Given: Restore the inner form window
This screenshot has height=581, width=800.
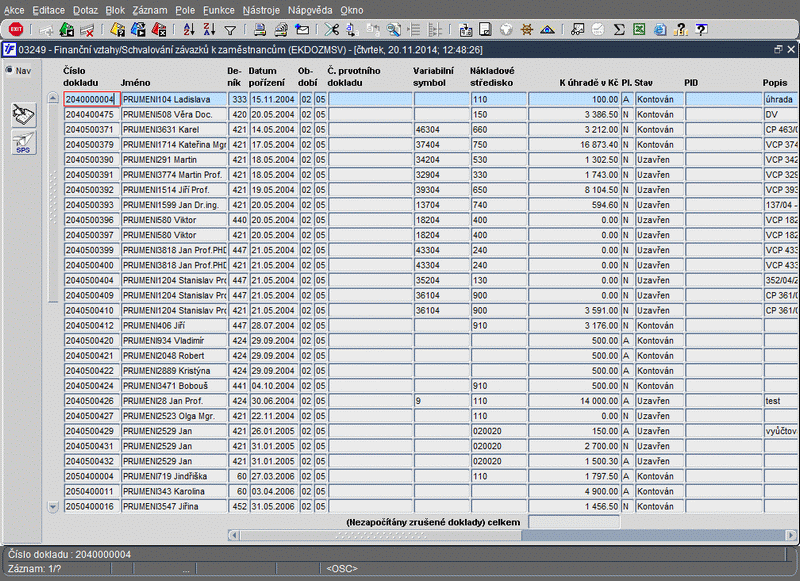Looking at the screenshot, I should click(778, 49).
